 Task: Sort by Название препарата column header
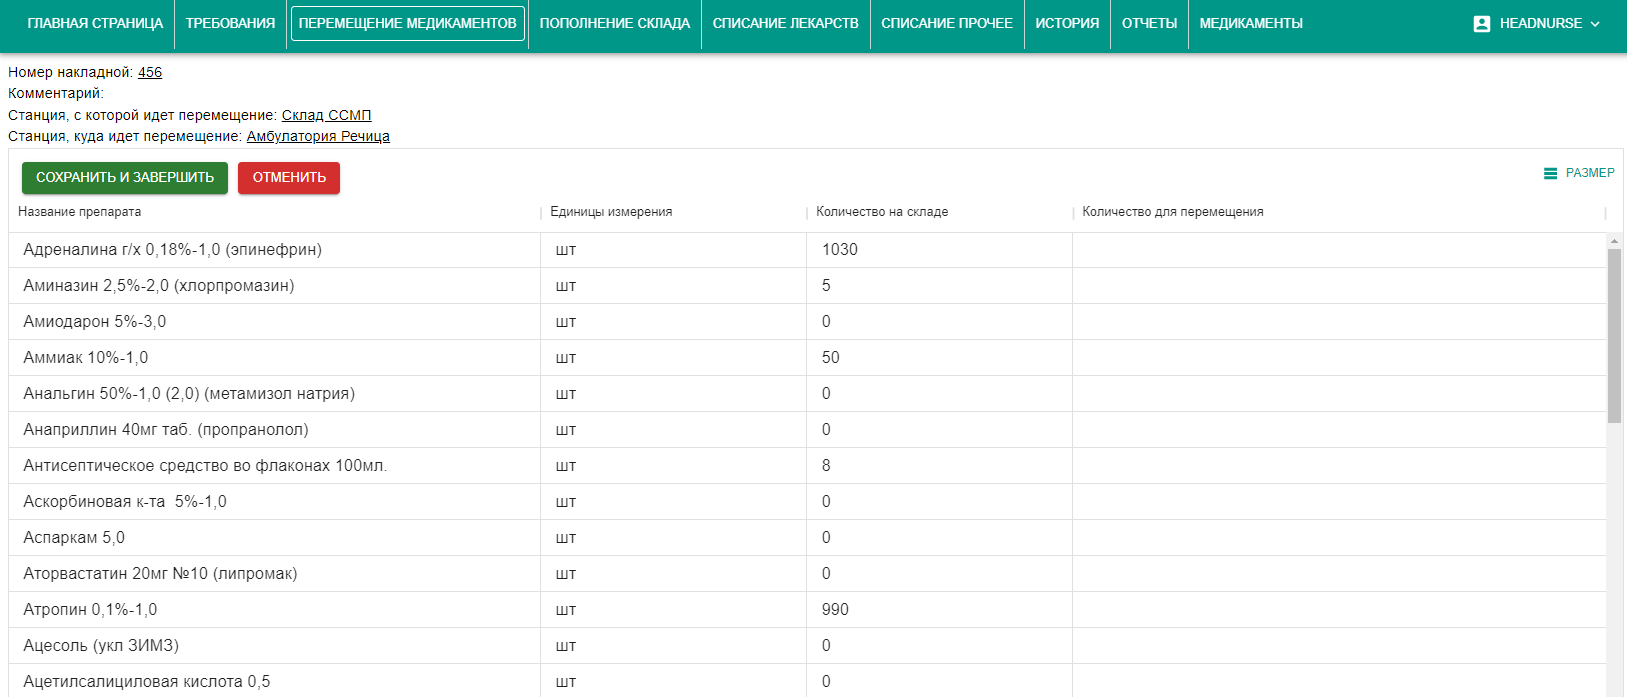coord(80,212)
